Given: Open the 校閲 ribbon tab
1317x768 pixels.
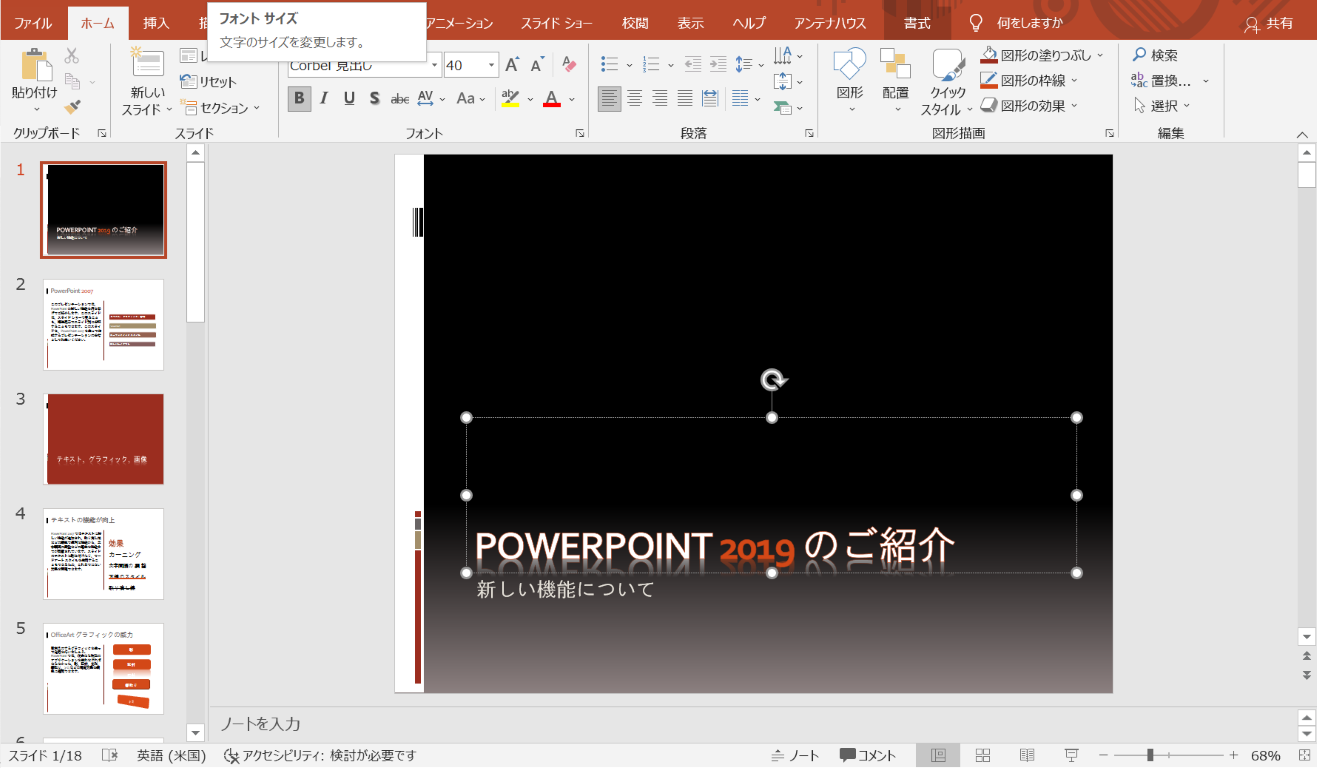Looking at the screenshot, I should 635,22.
